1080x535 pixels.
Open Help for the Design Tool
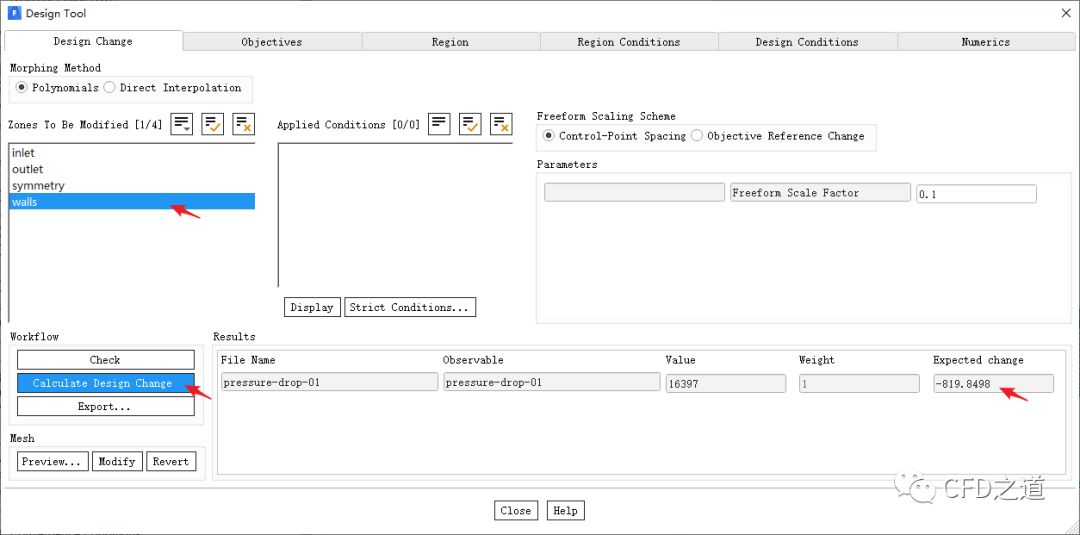coord(565,510)
